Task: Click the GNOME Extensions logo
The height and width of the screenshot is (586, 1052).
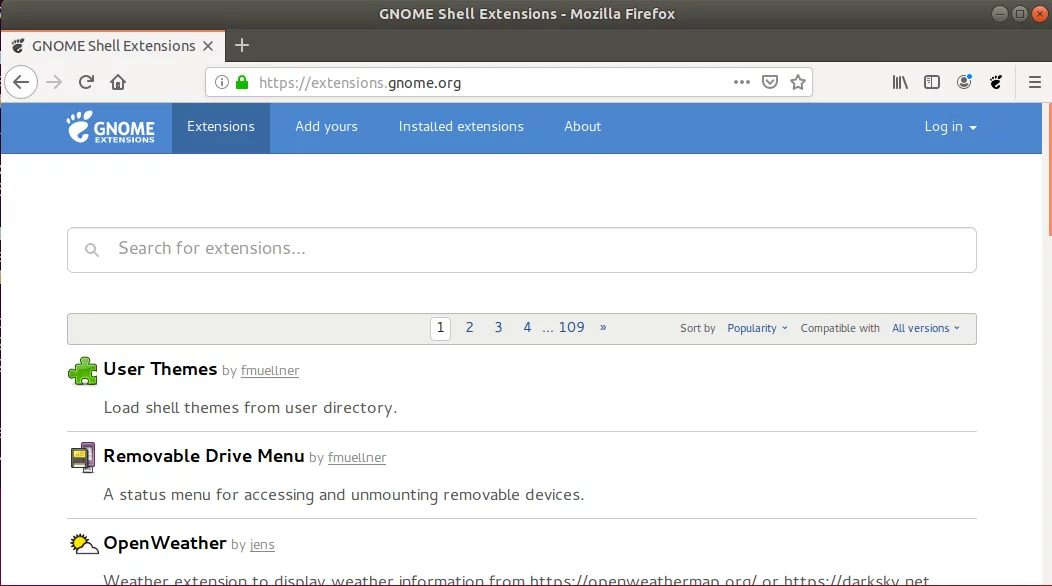Action: coord(111,127)
